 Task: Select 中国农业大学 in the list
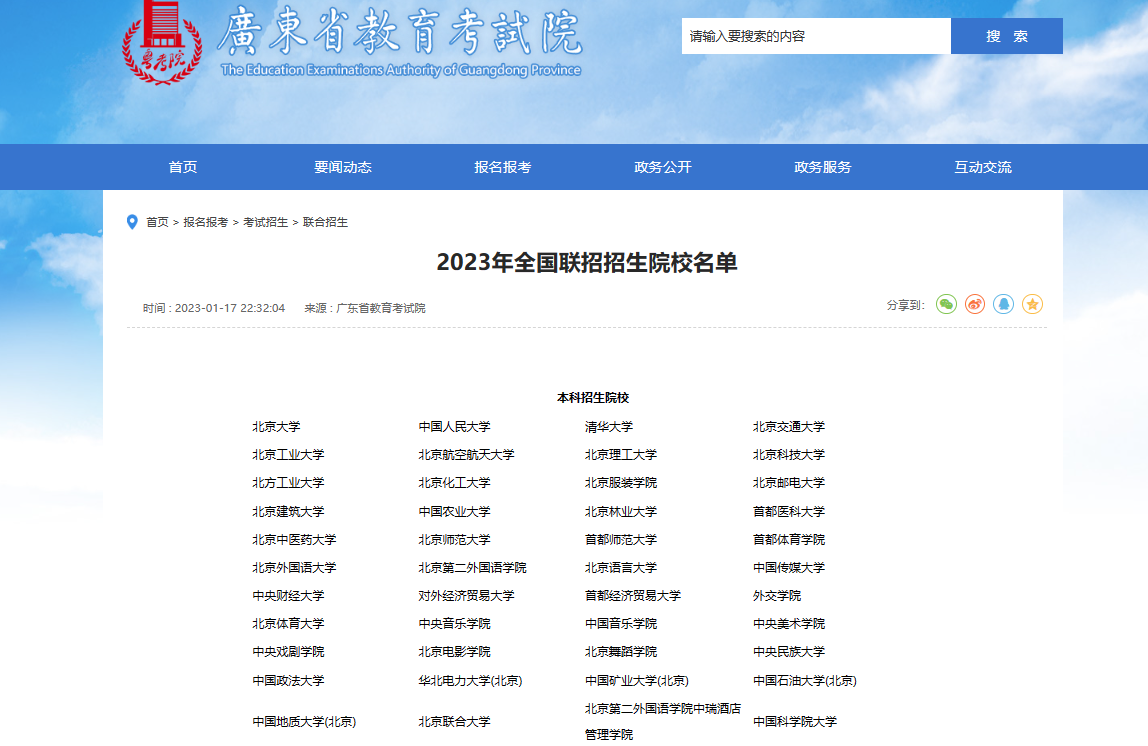pos(455,511)
